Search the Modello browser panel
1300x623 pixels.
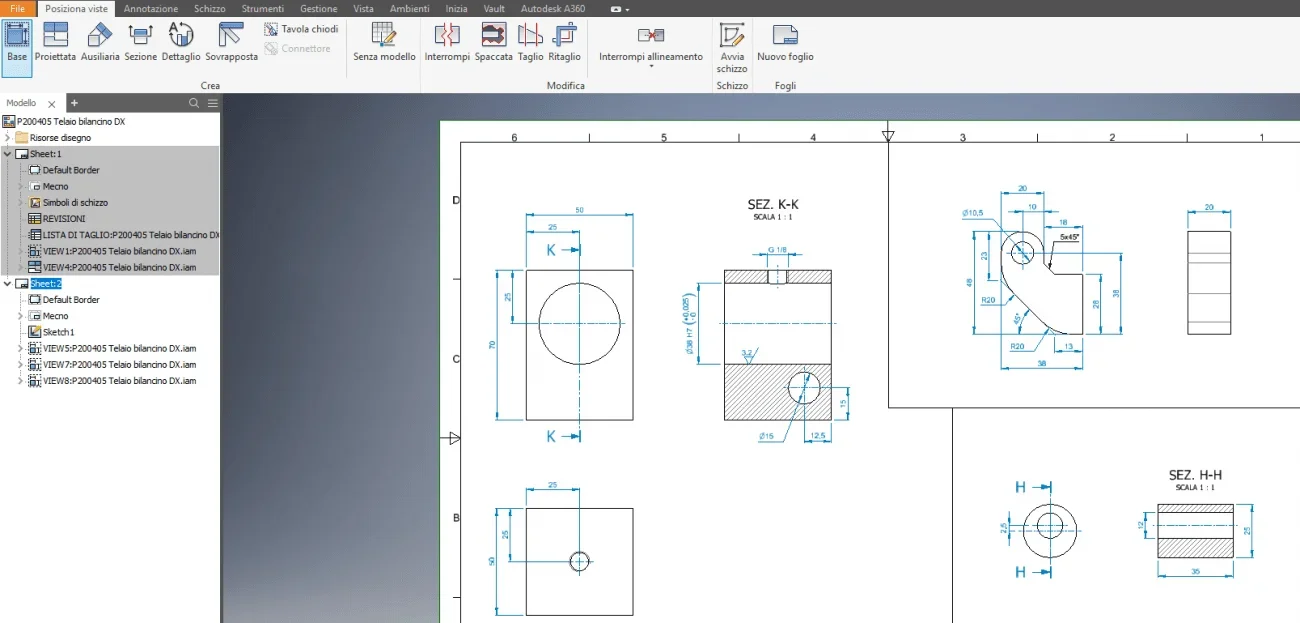click(194, 103)
